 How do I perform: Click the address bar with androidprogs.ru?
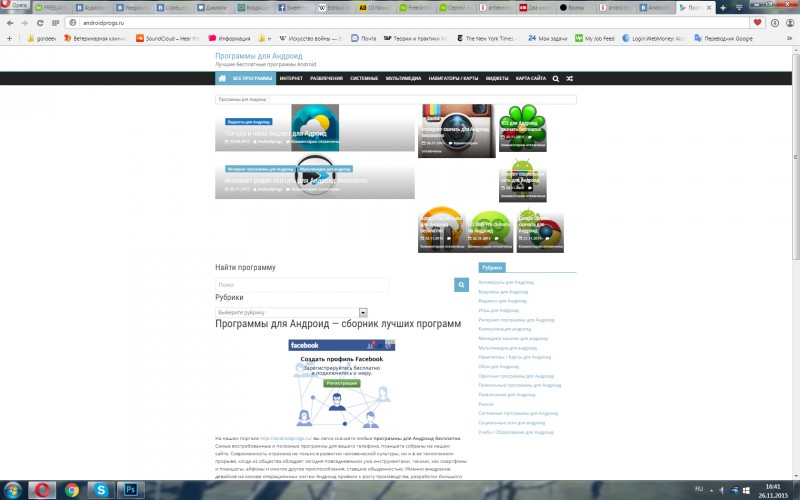click(x=407, y=23)
